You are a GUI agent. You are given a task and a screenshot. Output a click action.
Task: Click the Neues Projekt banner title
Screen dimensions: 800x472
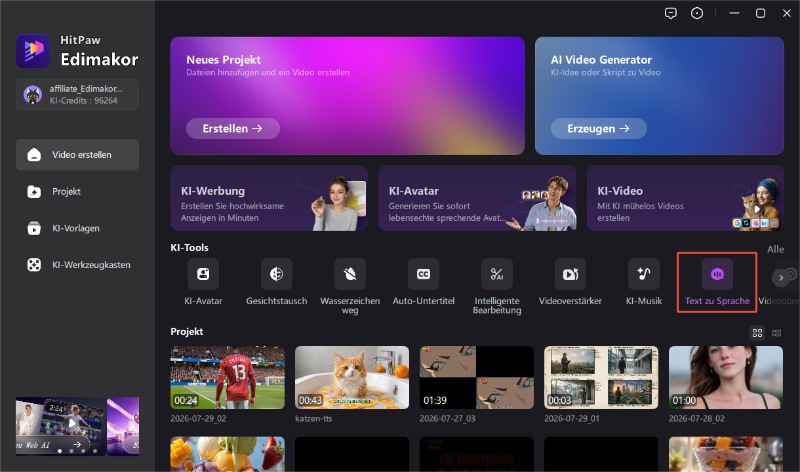click(x=223, y=60)
